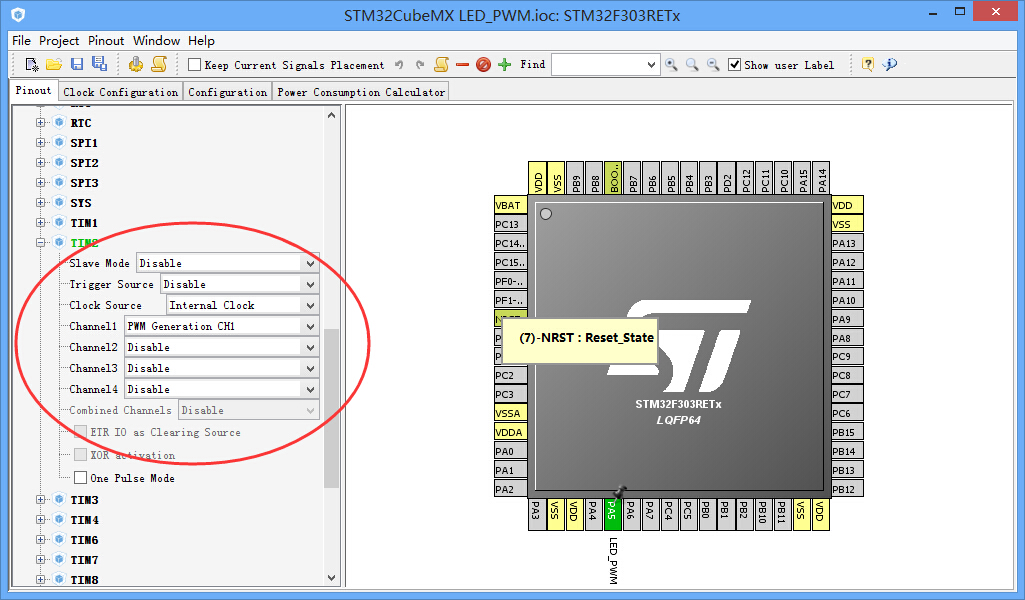Open the Find combo box arrow
Screen dimensions: 1025x600
pyautogui.click(x=651, y=65)
